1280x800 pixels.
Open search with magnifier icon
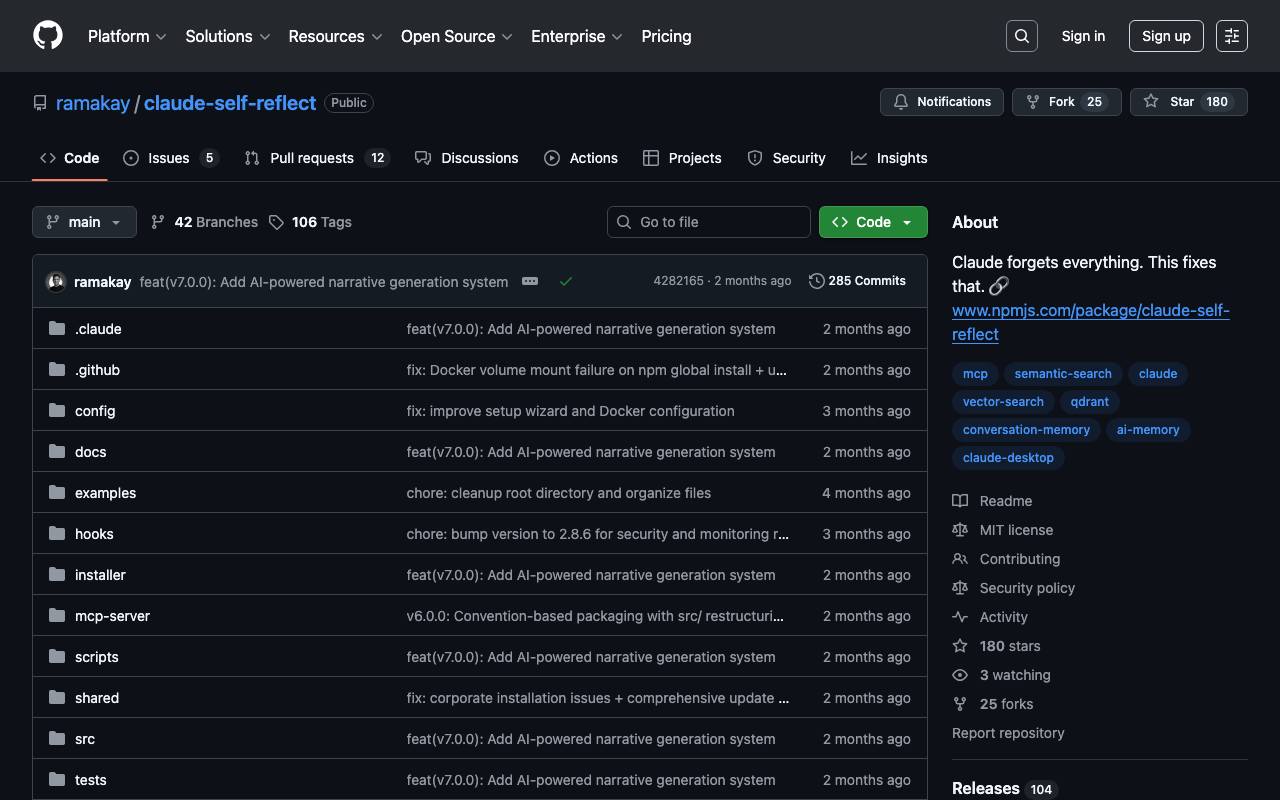pyautogui.click(x=1021, y=36)
